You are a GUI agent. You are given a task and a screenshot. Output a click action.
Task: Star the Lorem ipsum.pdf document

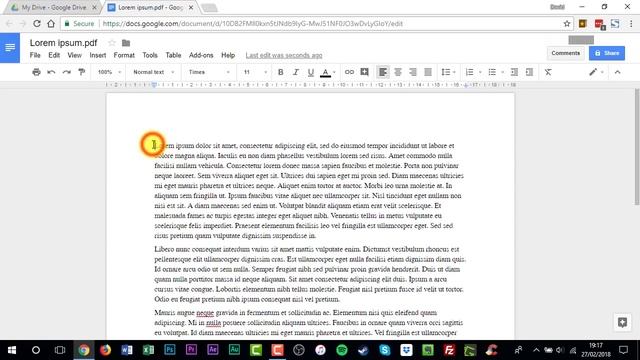point(112,43)
